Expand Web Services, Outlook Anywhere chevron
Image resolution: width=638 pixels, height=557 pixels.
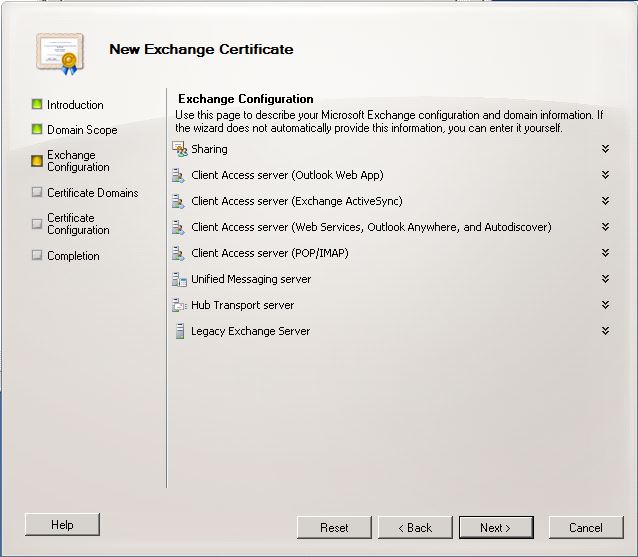[605, 227]
